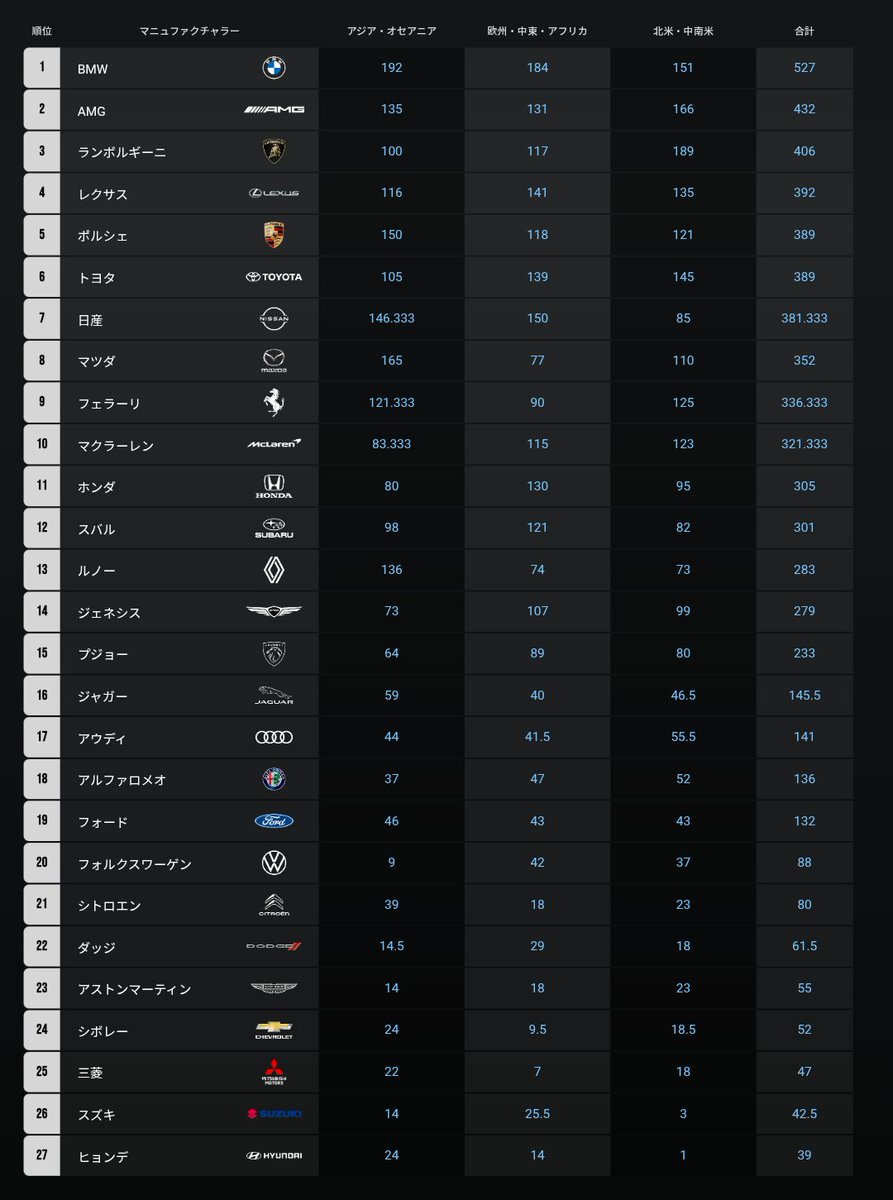This screenshot has width=893, height=1200.
Task: Select the フォルクスワーゲン manufacturer name
Action: 135,864
